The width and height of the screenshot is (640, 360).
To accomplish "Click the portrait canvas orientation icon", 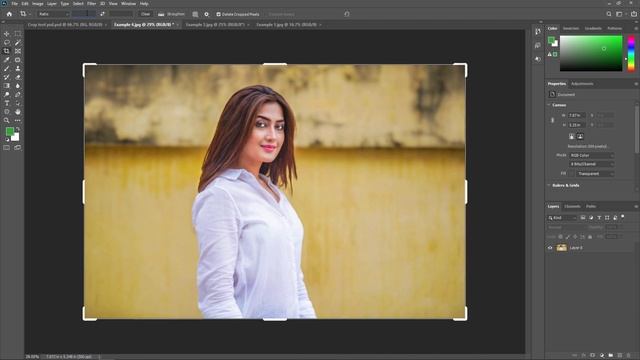I will coord(571,136).
